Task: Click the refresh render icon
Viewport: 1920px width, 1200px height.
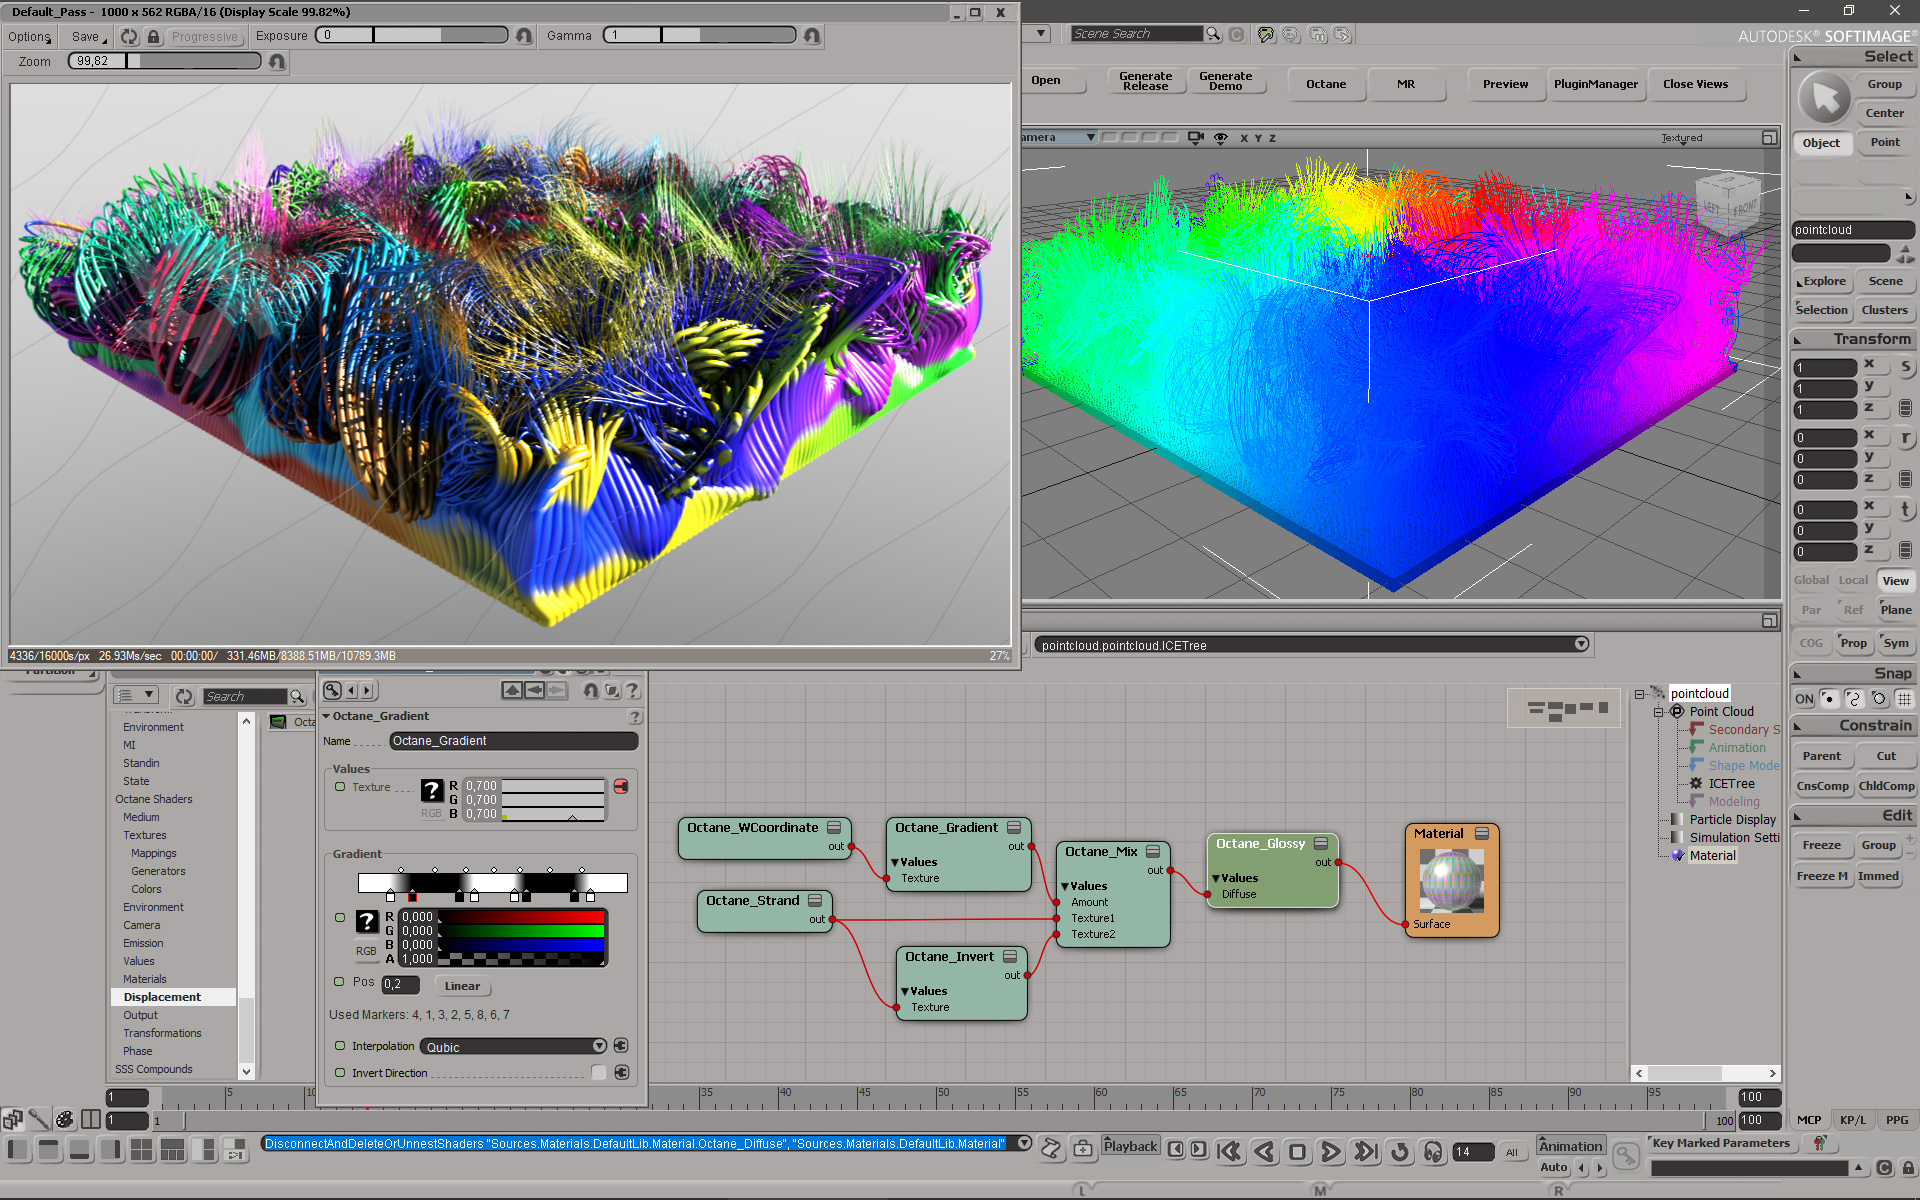Action: point(129,36)
